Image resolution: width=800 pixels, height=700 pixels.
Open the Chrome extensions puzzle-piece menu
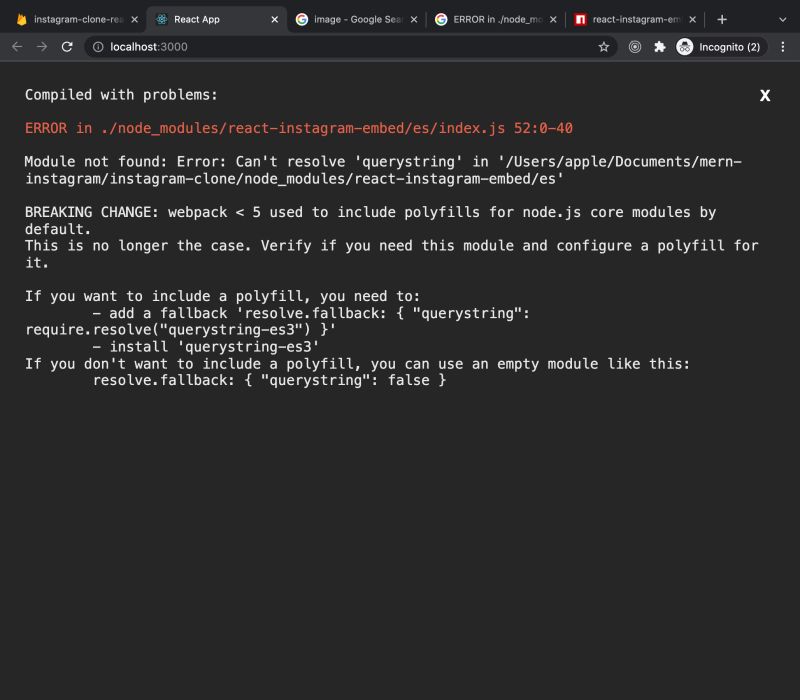660,46
